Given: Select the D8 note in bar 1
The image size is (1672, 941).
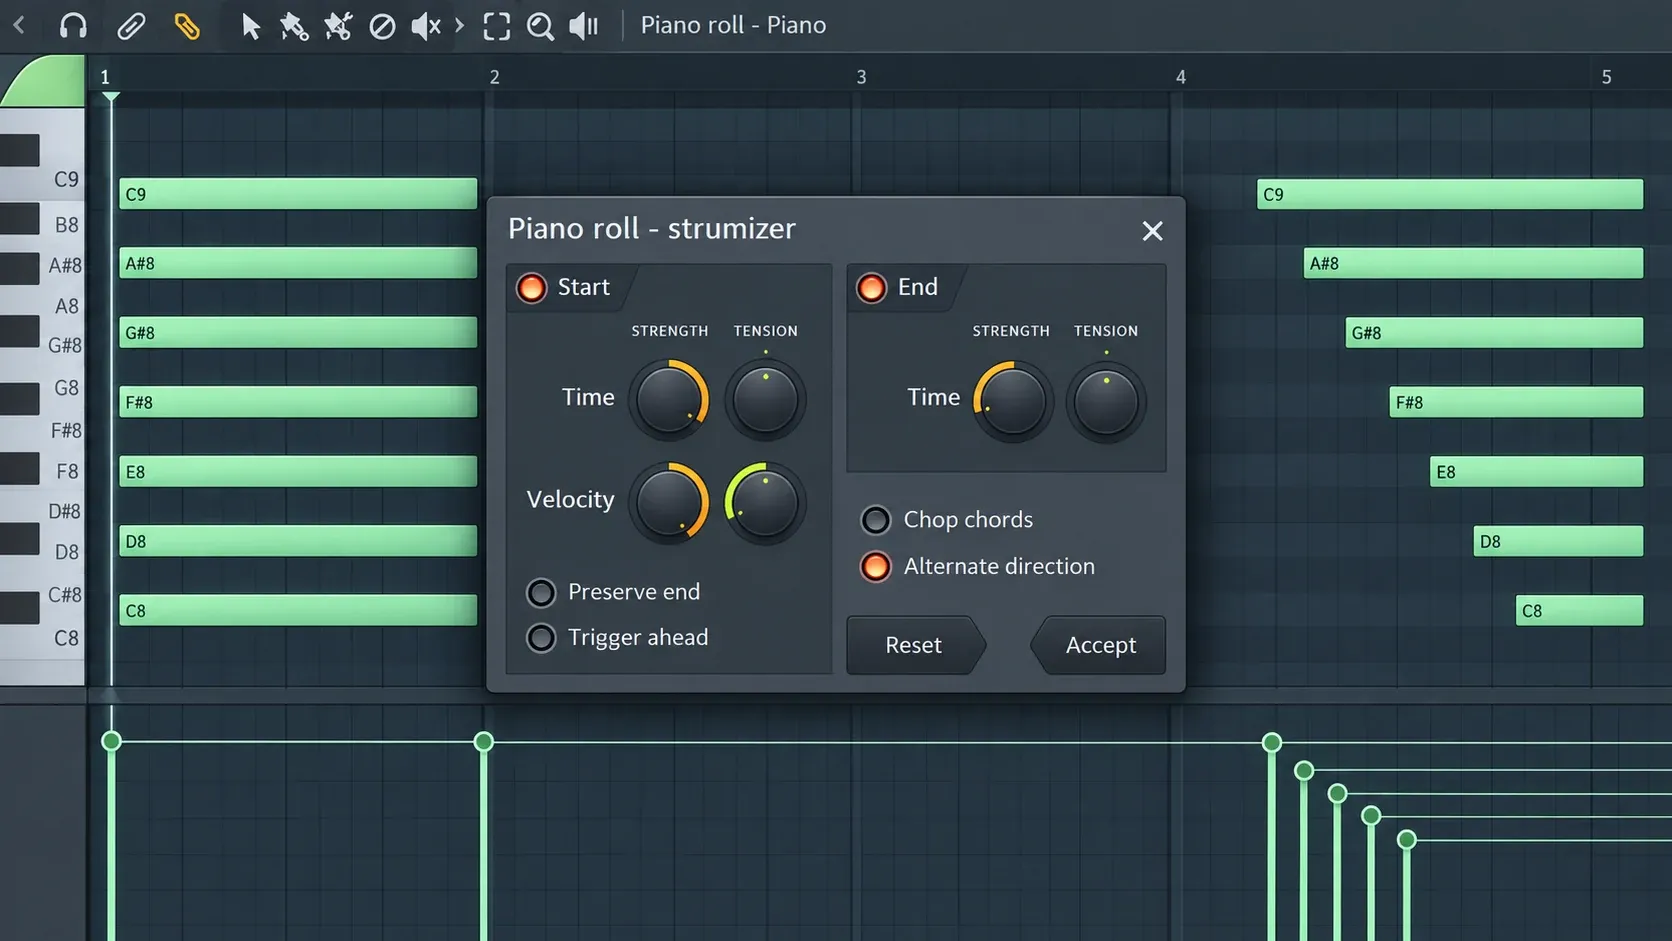Looking at the screenshot, I should click(298, 541).
